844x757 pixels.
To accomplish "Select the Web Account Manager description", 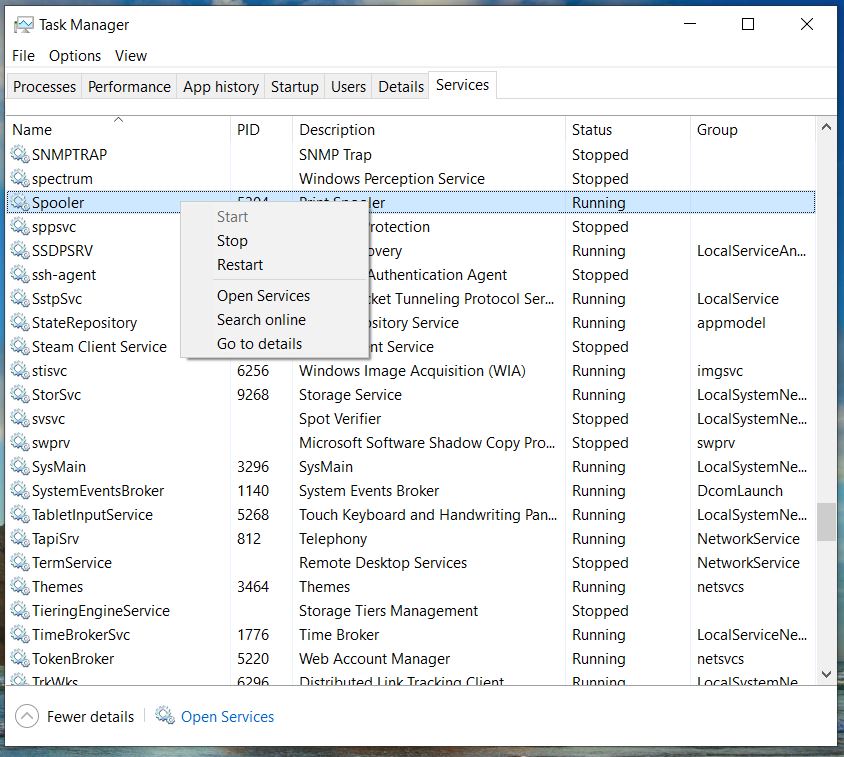I will (x=375, y=658).
